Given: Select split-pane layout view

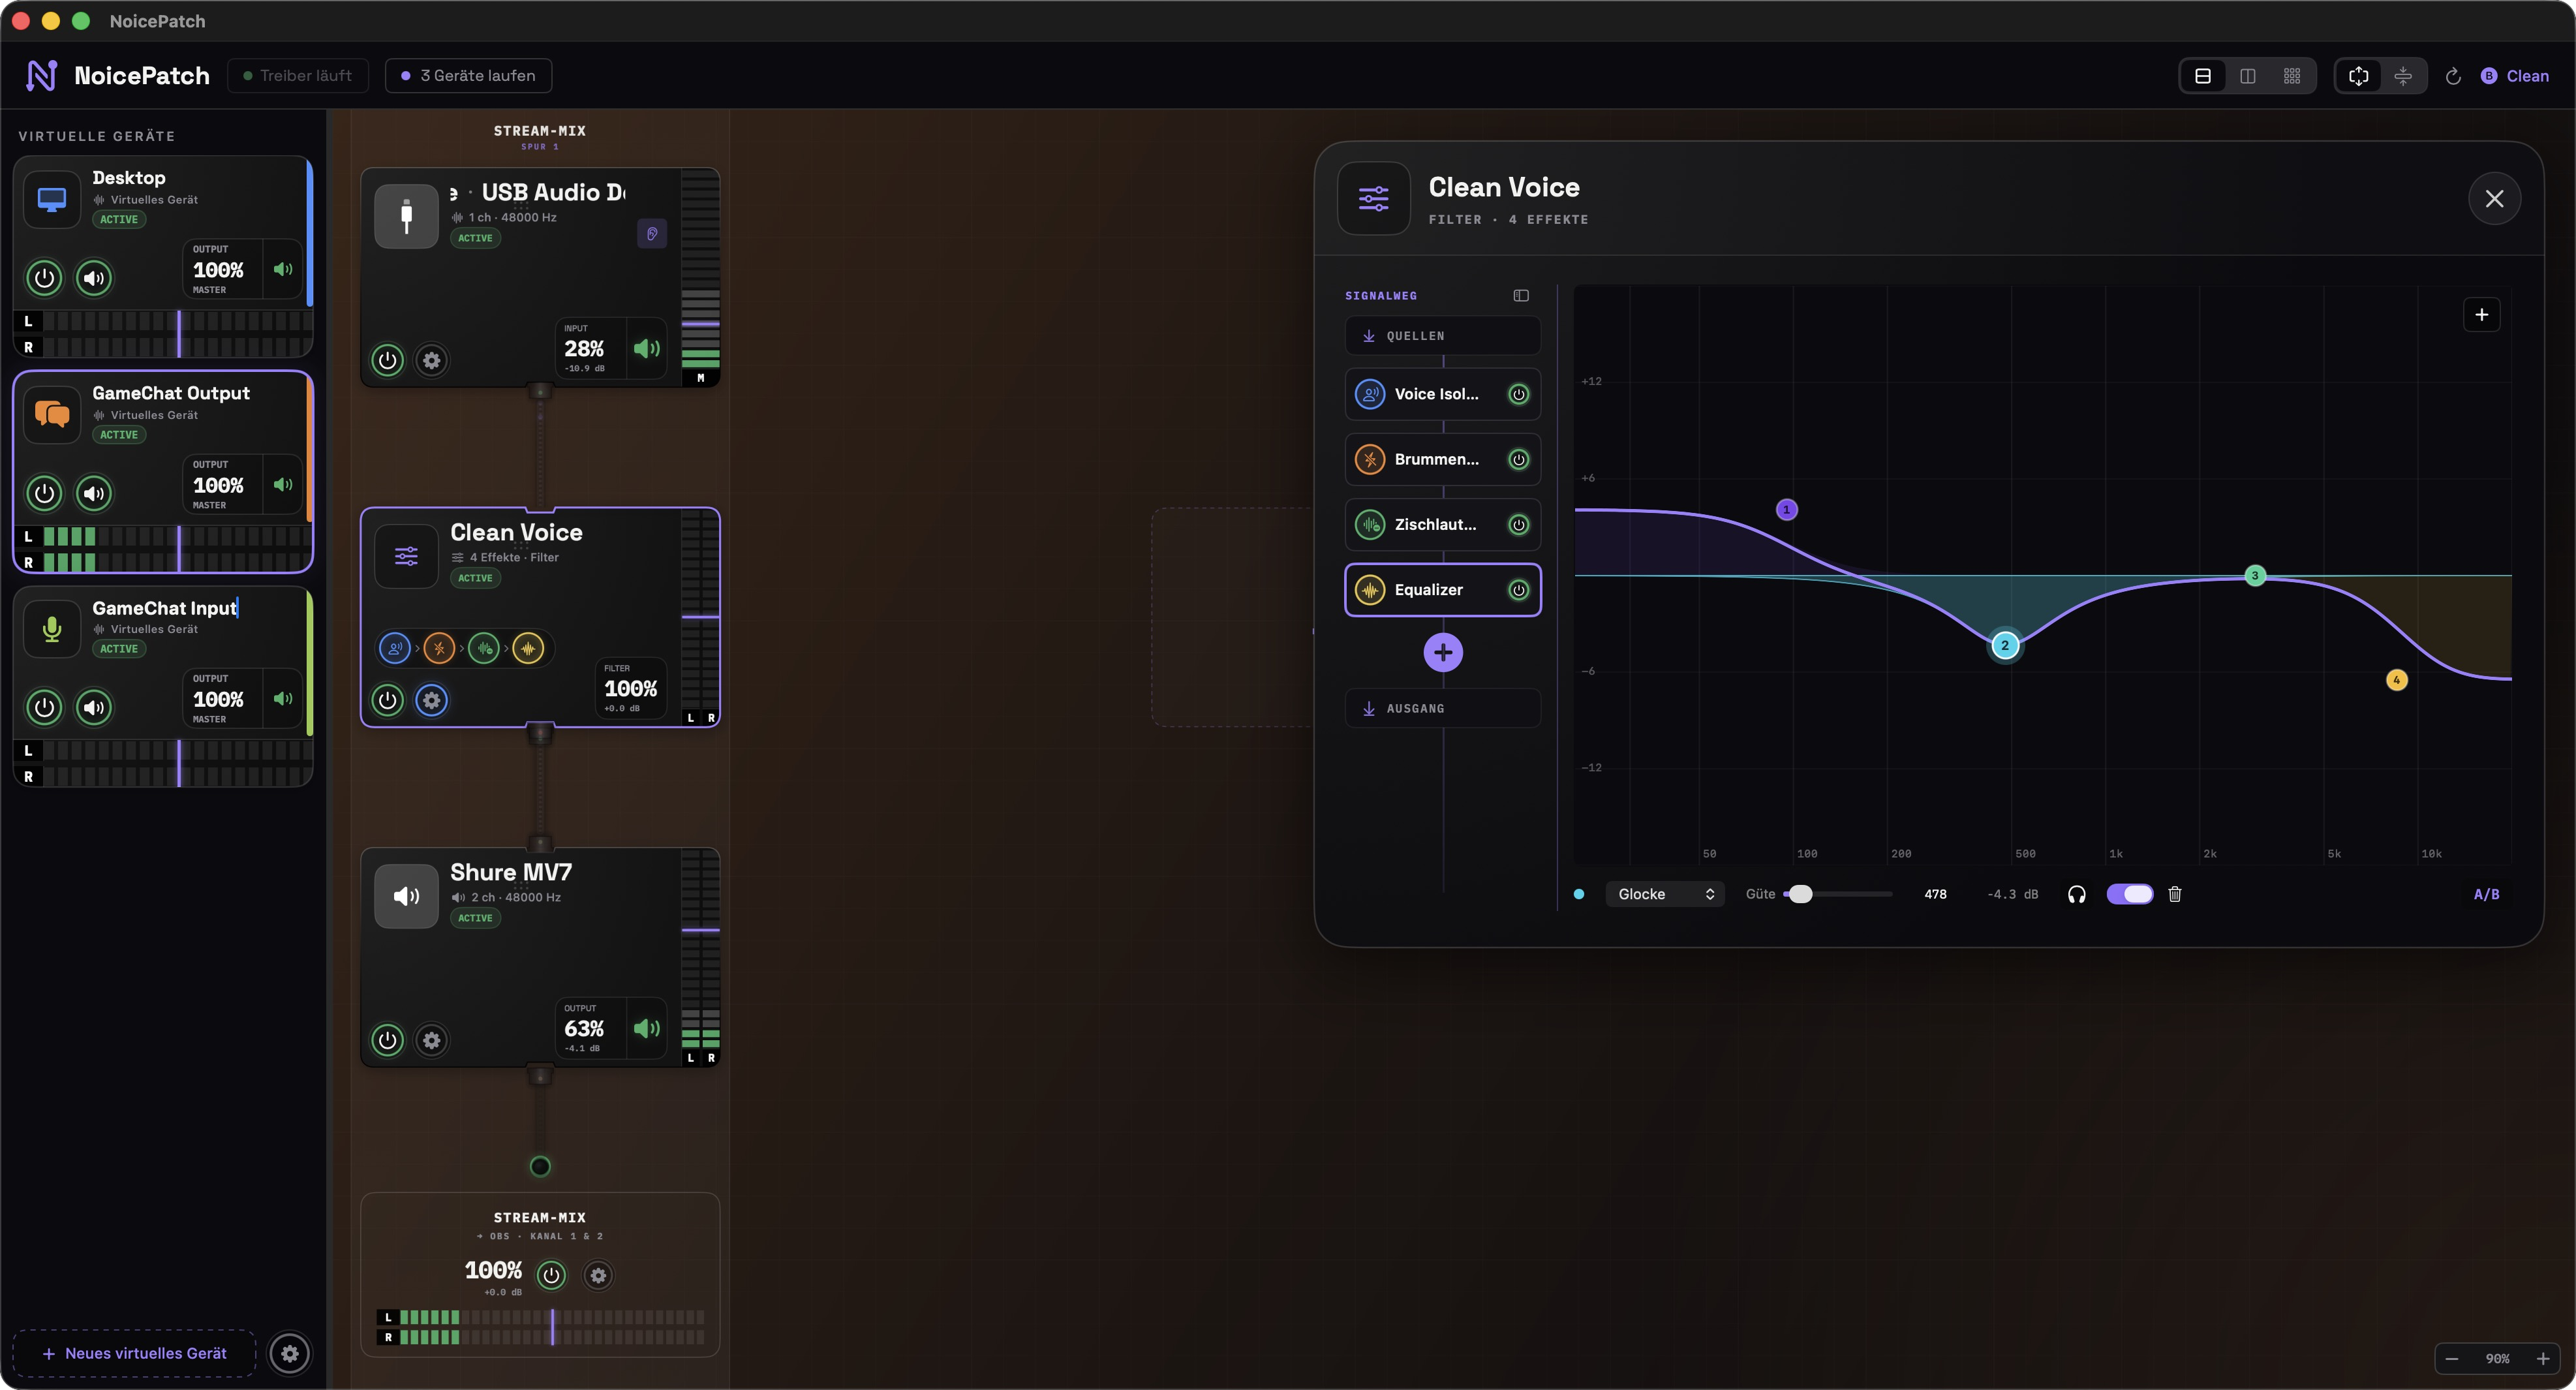Looking at the screenshot, I should [2248, 76].
